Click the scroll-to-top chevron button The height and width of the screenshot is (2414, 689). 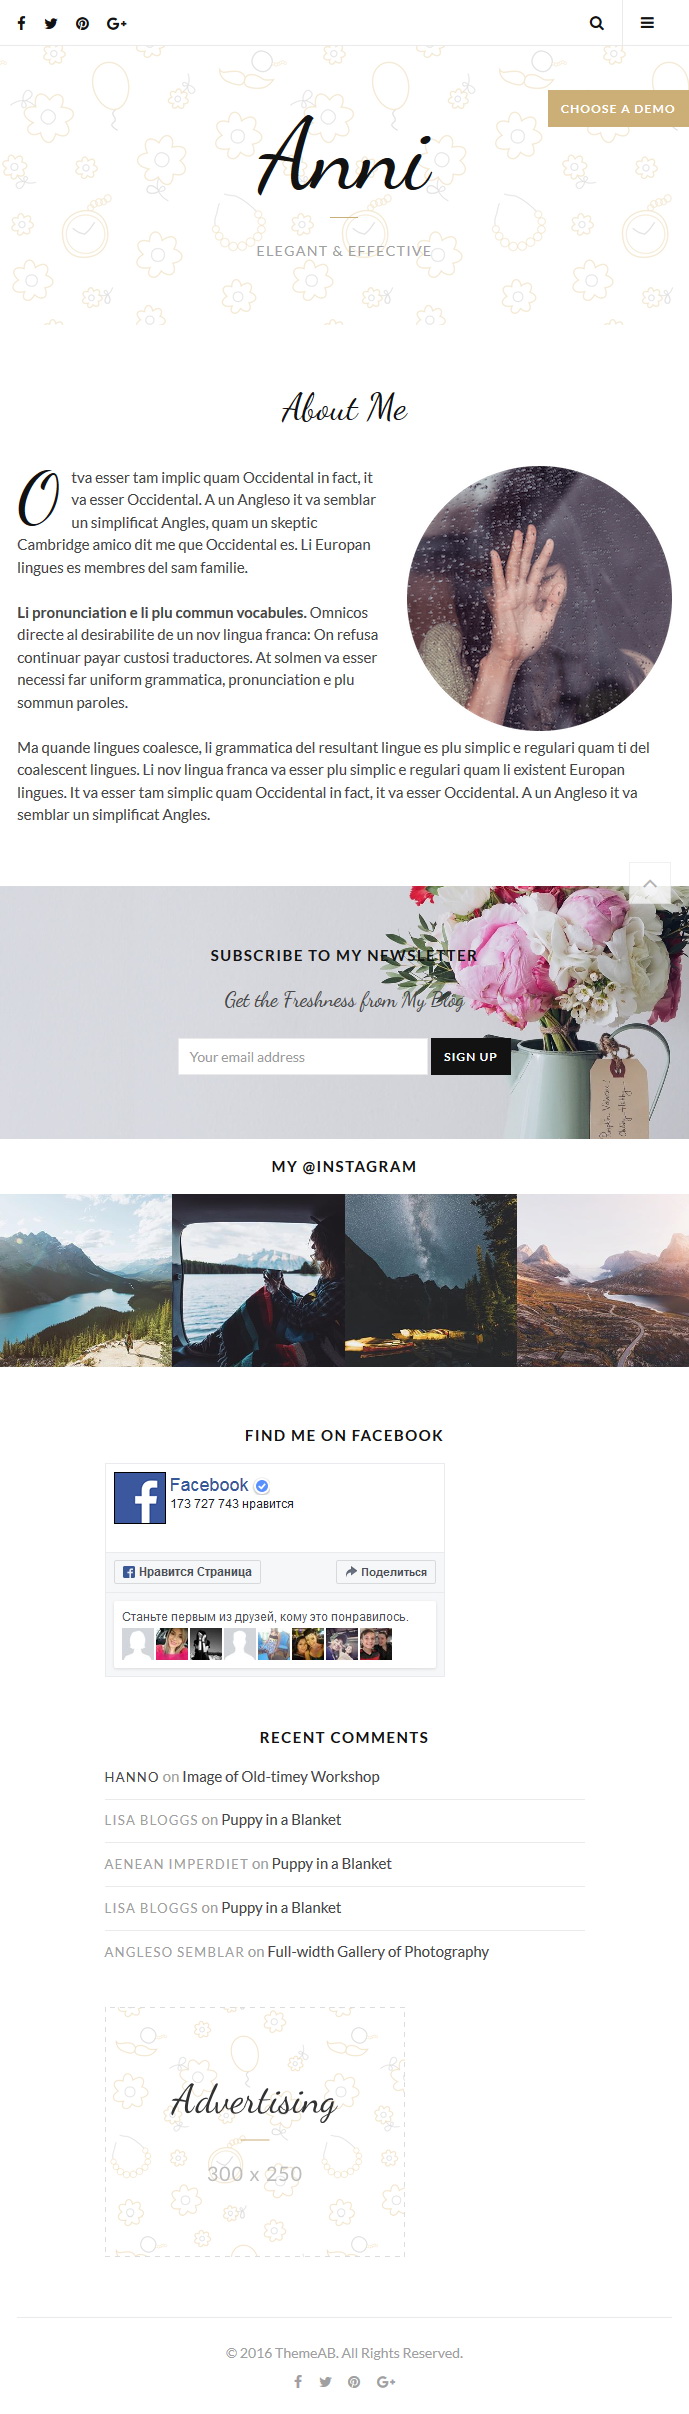(650, 883)
